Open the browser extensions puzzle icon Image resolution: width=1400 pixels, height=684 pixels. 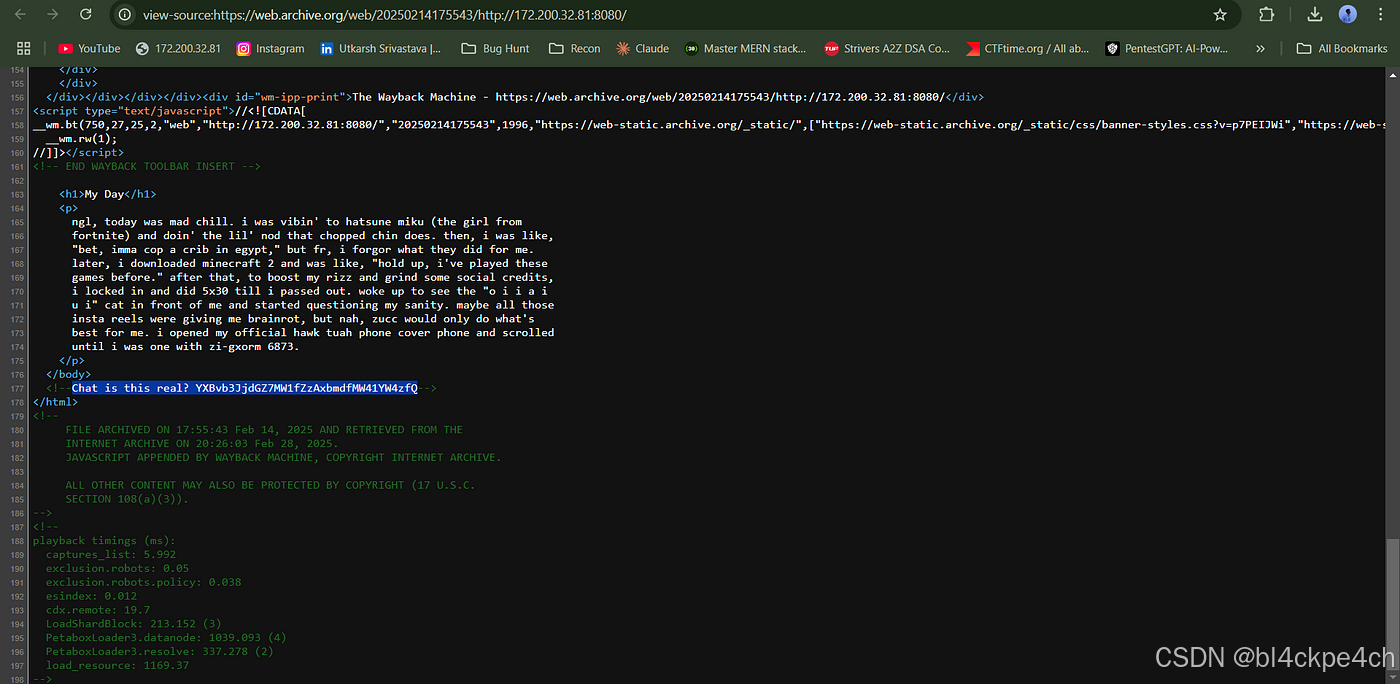(1267, 15)
